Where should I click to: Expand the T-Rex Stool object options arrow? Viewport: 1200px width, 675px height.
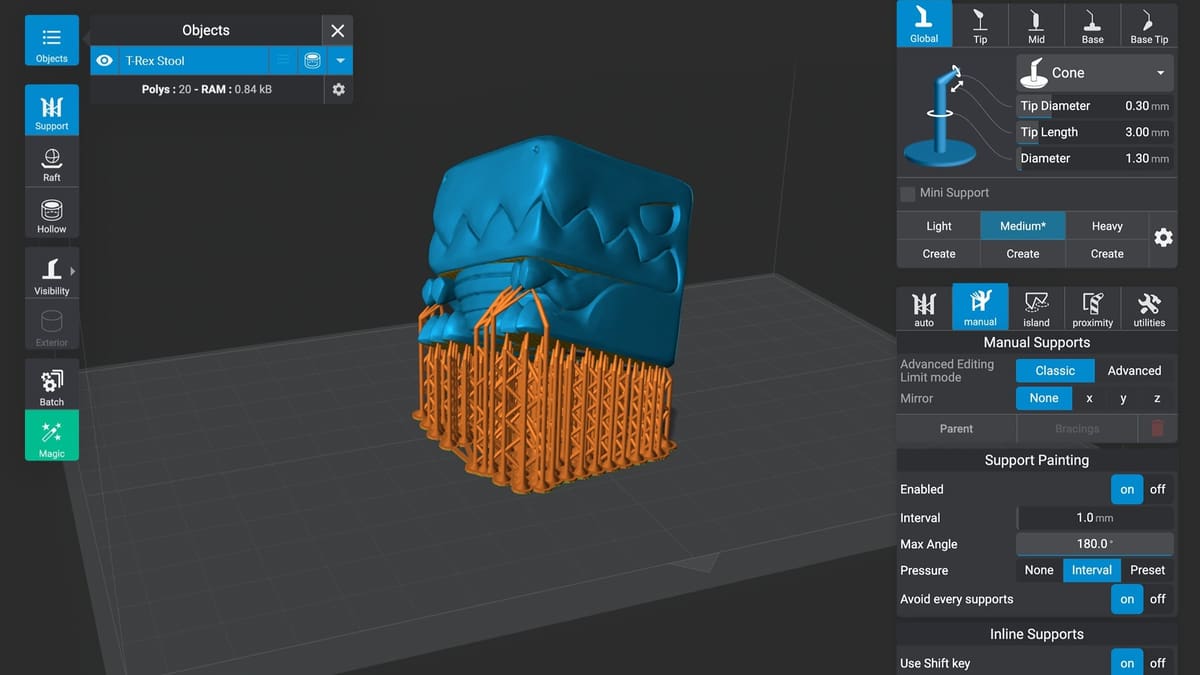click(340, 61)
